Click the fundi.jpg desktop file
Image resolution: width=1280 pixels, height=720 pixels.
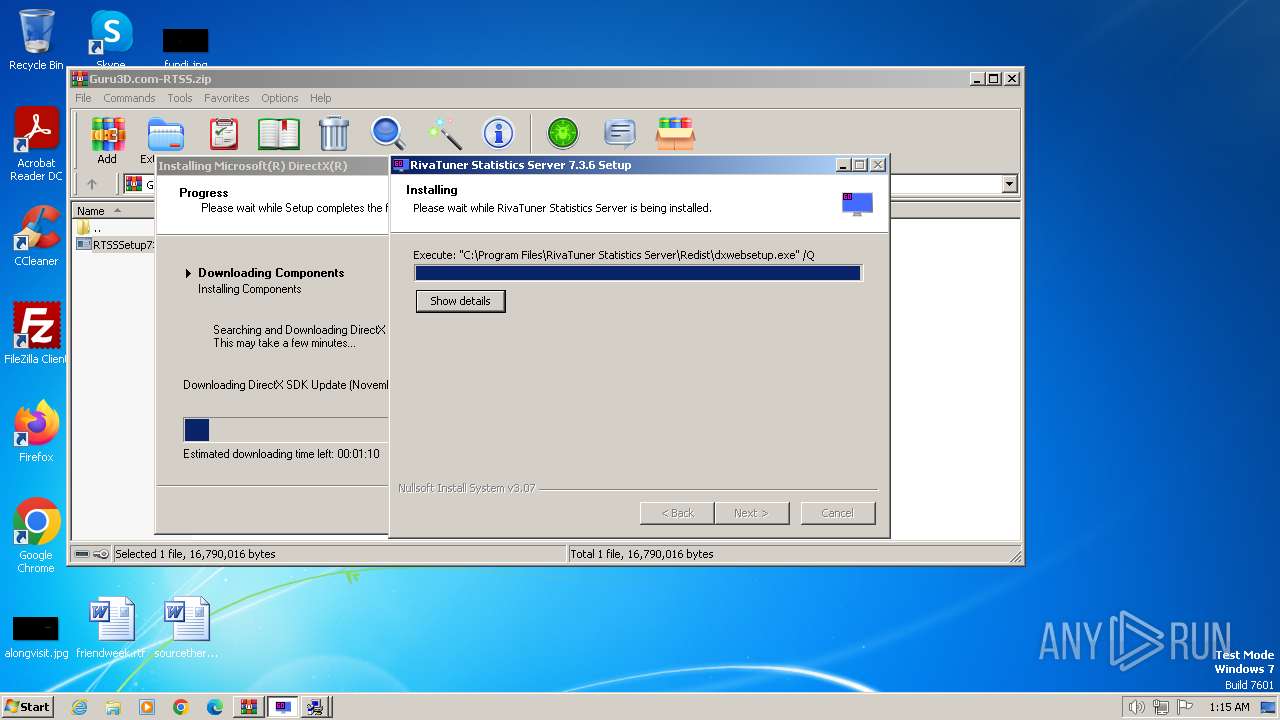tap(186, 46)
